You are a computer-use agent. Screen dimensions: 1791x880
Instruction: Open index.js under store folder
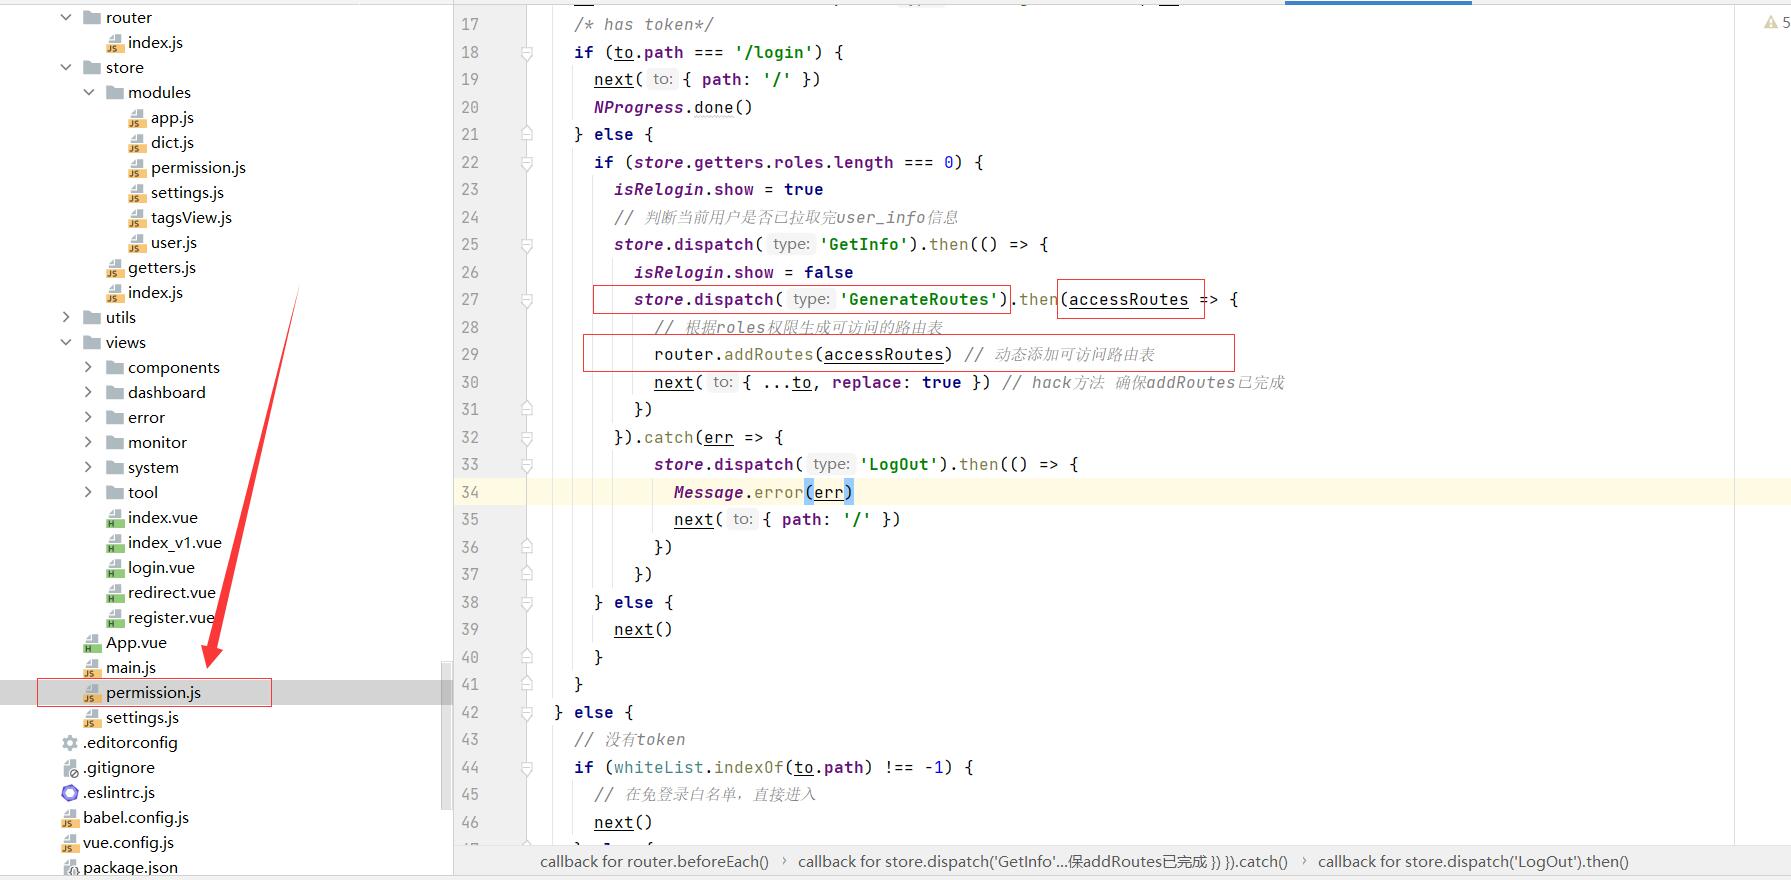click(155, 293)
